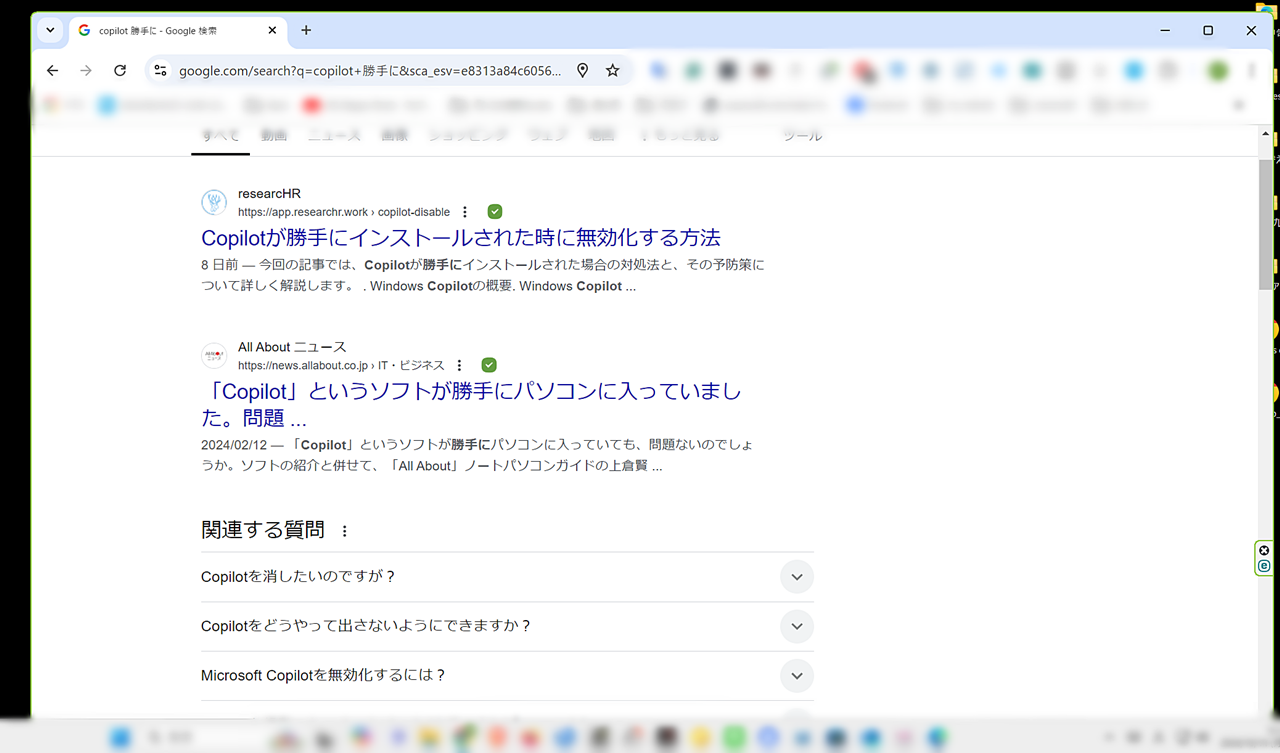Select the "copilot 勝手に - Google 検索" tab
Screen dimensions: 1280x753
pyautogui.click(x=178, y=30)
